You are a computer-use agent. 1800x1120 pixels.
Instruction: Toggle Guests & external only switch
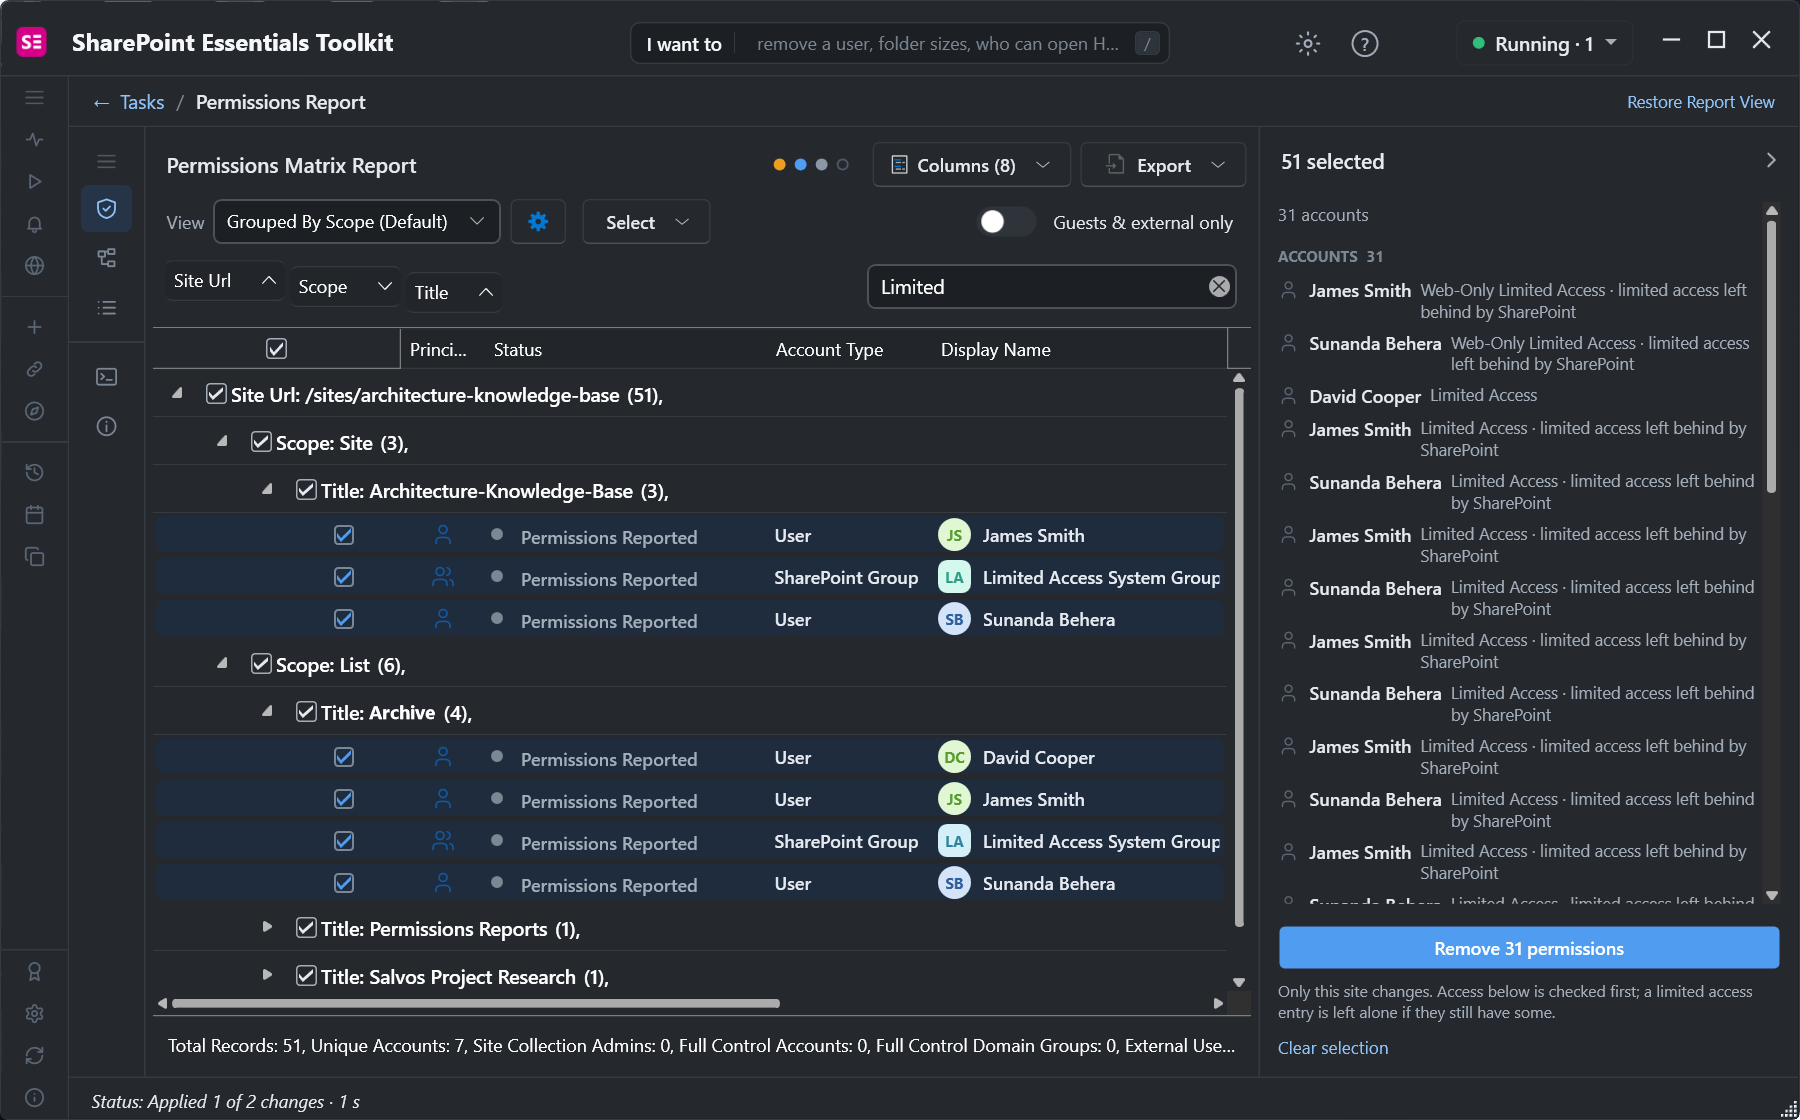coord(1006,222)
